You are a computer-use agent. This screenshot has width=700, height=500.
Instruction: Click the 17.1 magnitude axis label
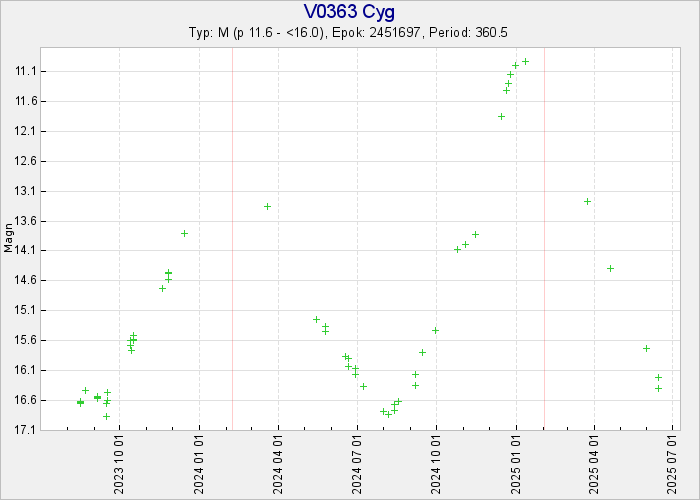[25, 430]
